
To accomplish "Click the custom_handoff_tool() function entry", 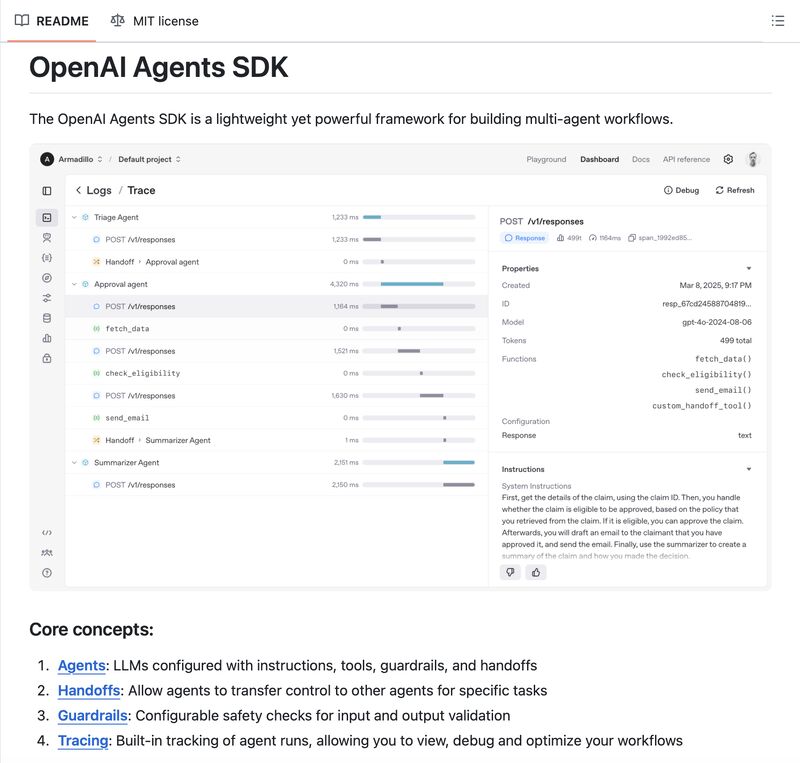I will (702, 406).
